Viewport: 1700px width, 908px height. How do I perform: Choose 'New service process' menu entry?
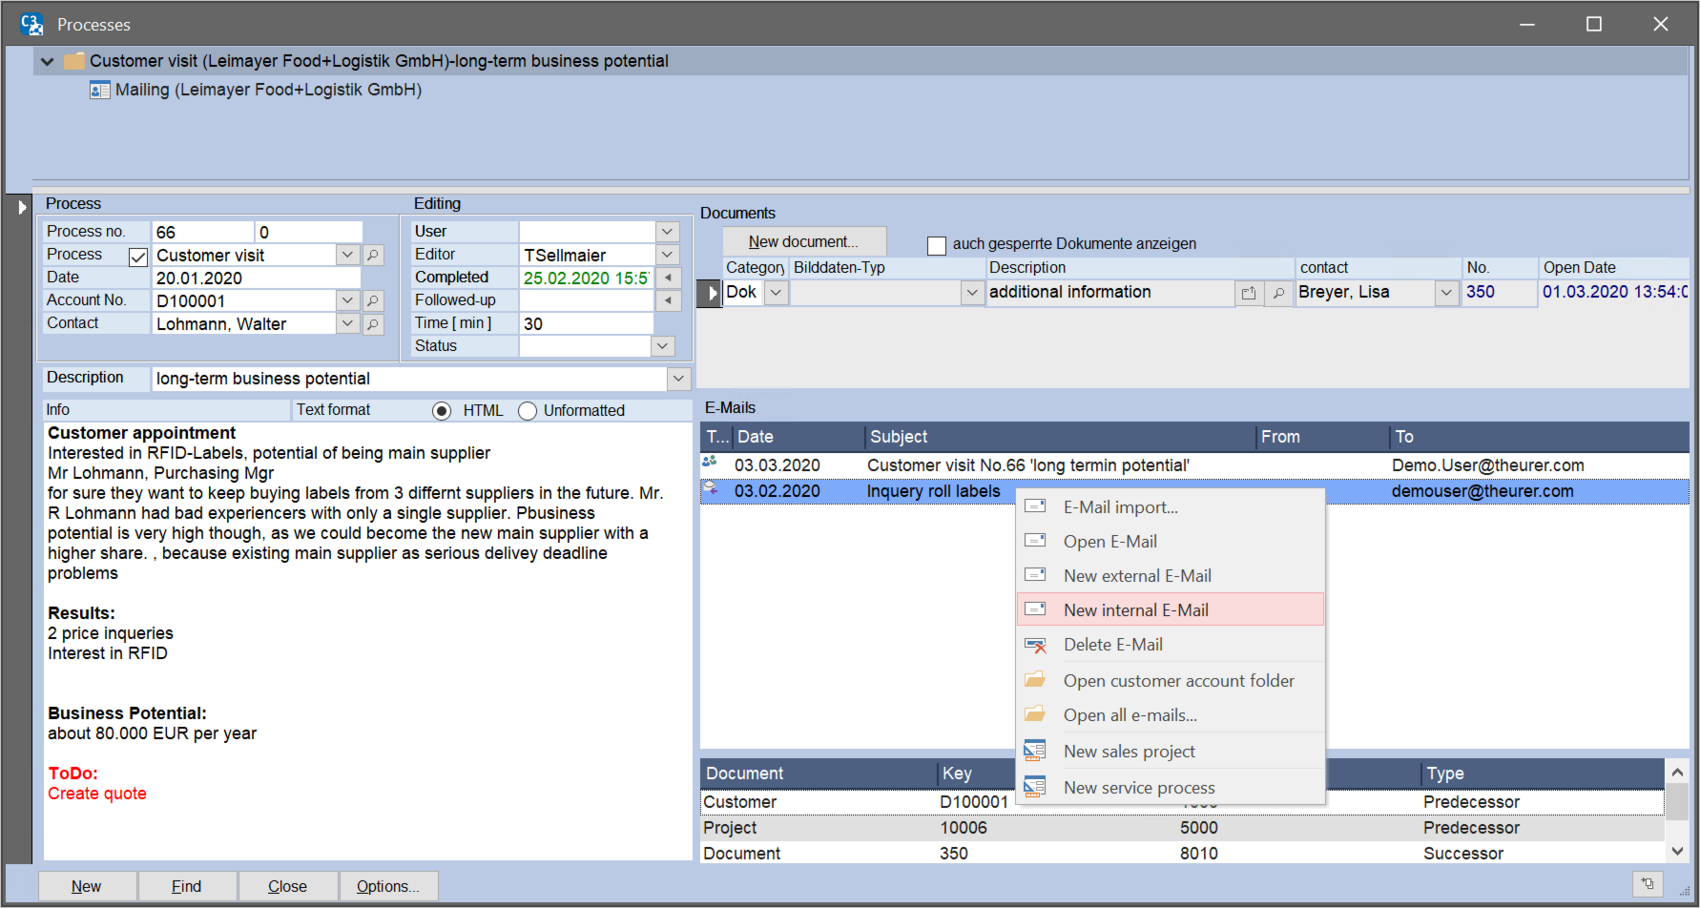pyautogui.click(x=1170, y=787)
